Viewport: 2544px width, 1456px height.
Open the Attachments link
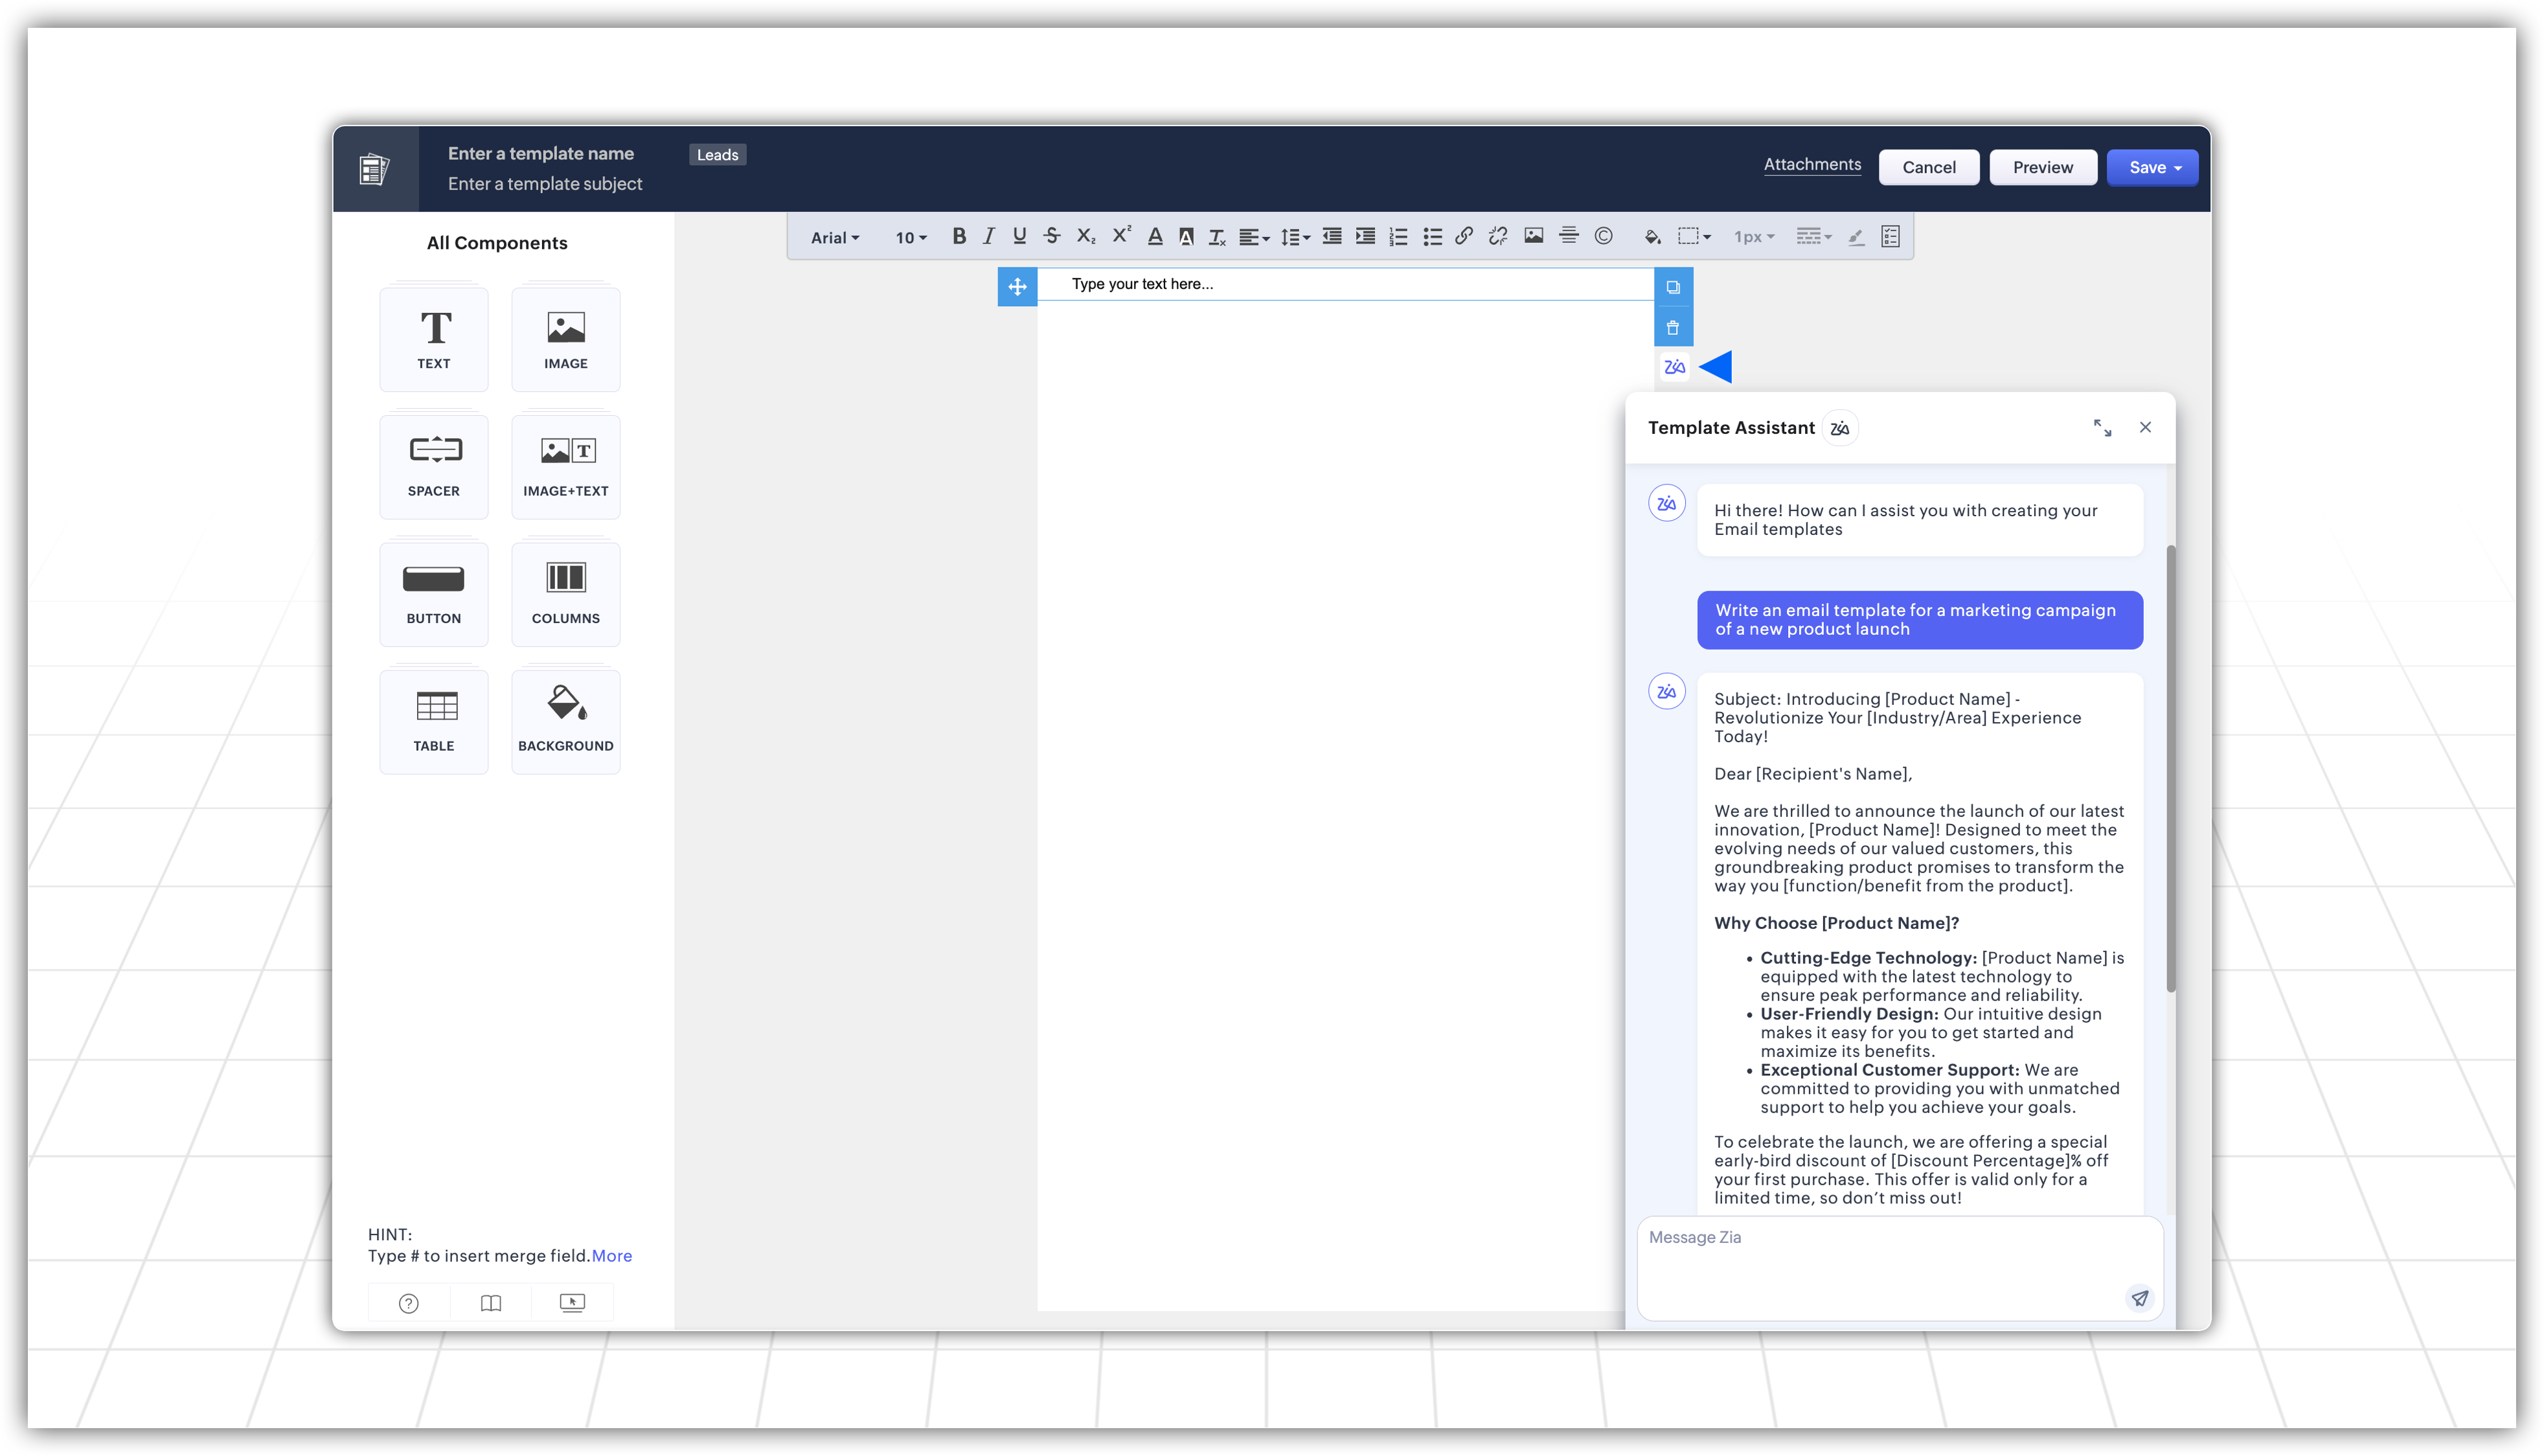(1812, 165)
